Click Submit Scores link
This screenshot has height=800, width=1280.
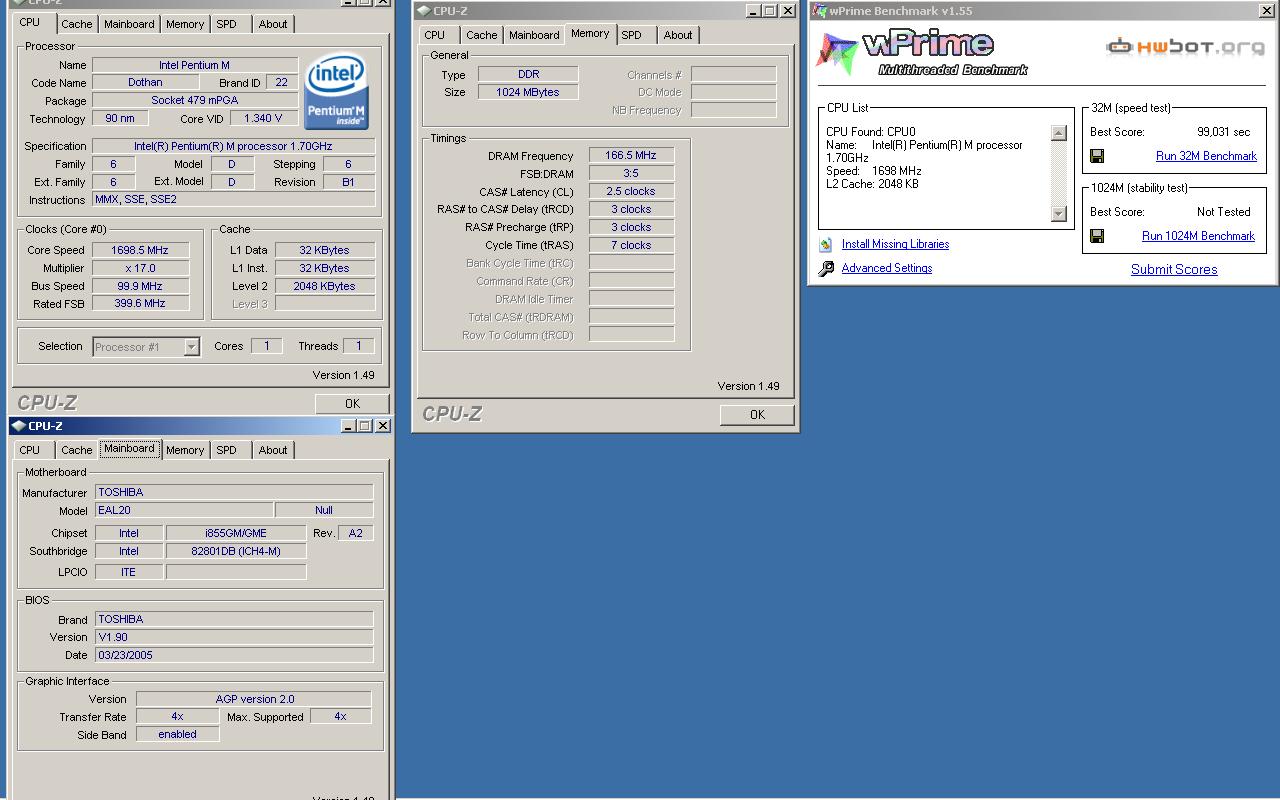tap(1174, 269)
